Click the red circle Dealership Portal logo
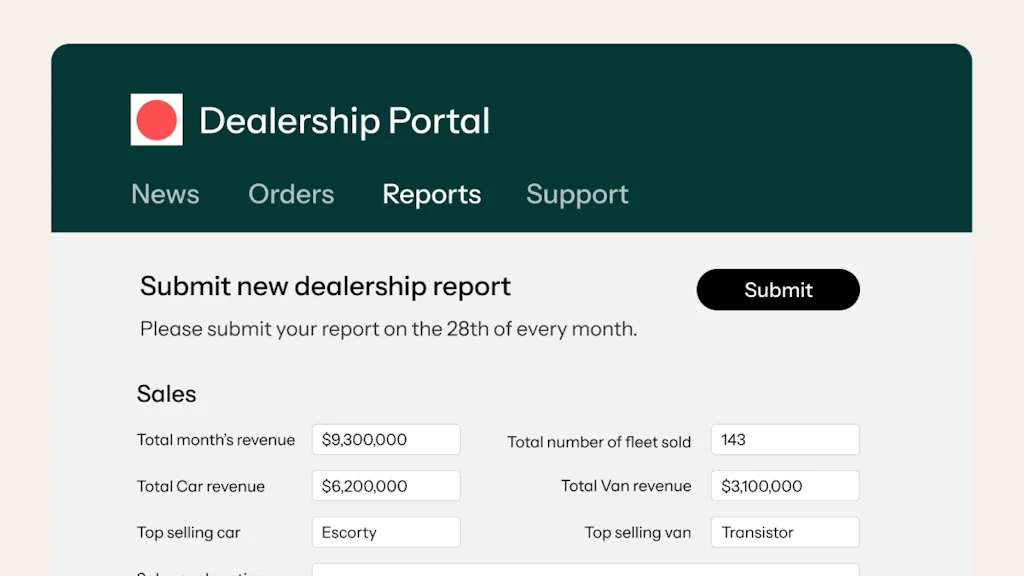The height and width of the screenshot is (576, 1024). 157,120
